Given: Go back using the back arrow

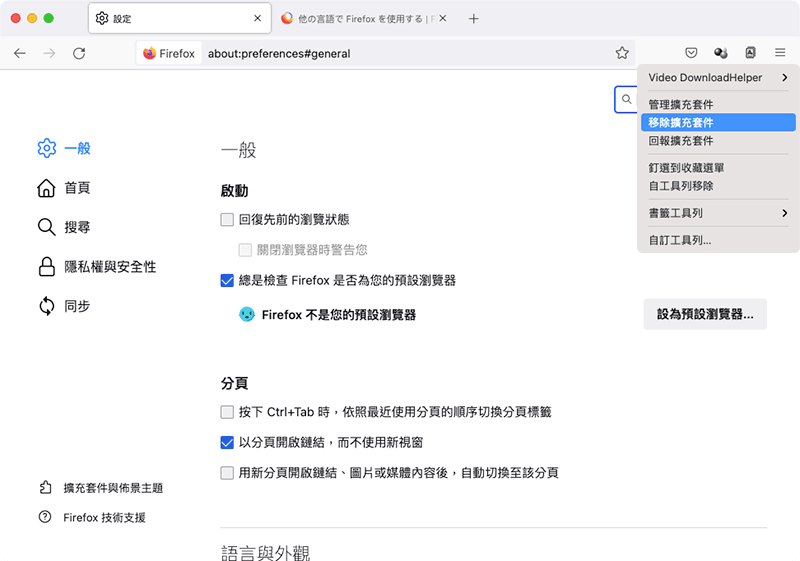Looking at the screenshot, I should (20, 53).
